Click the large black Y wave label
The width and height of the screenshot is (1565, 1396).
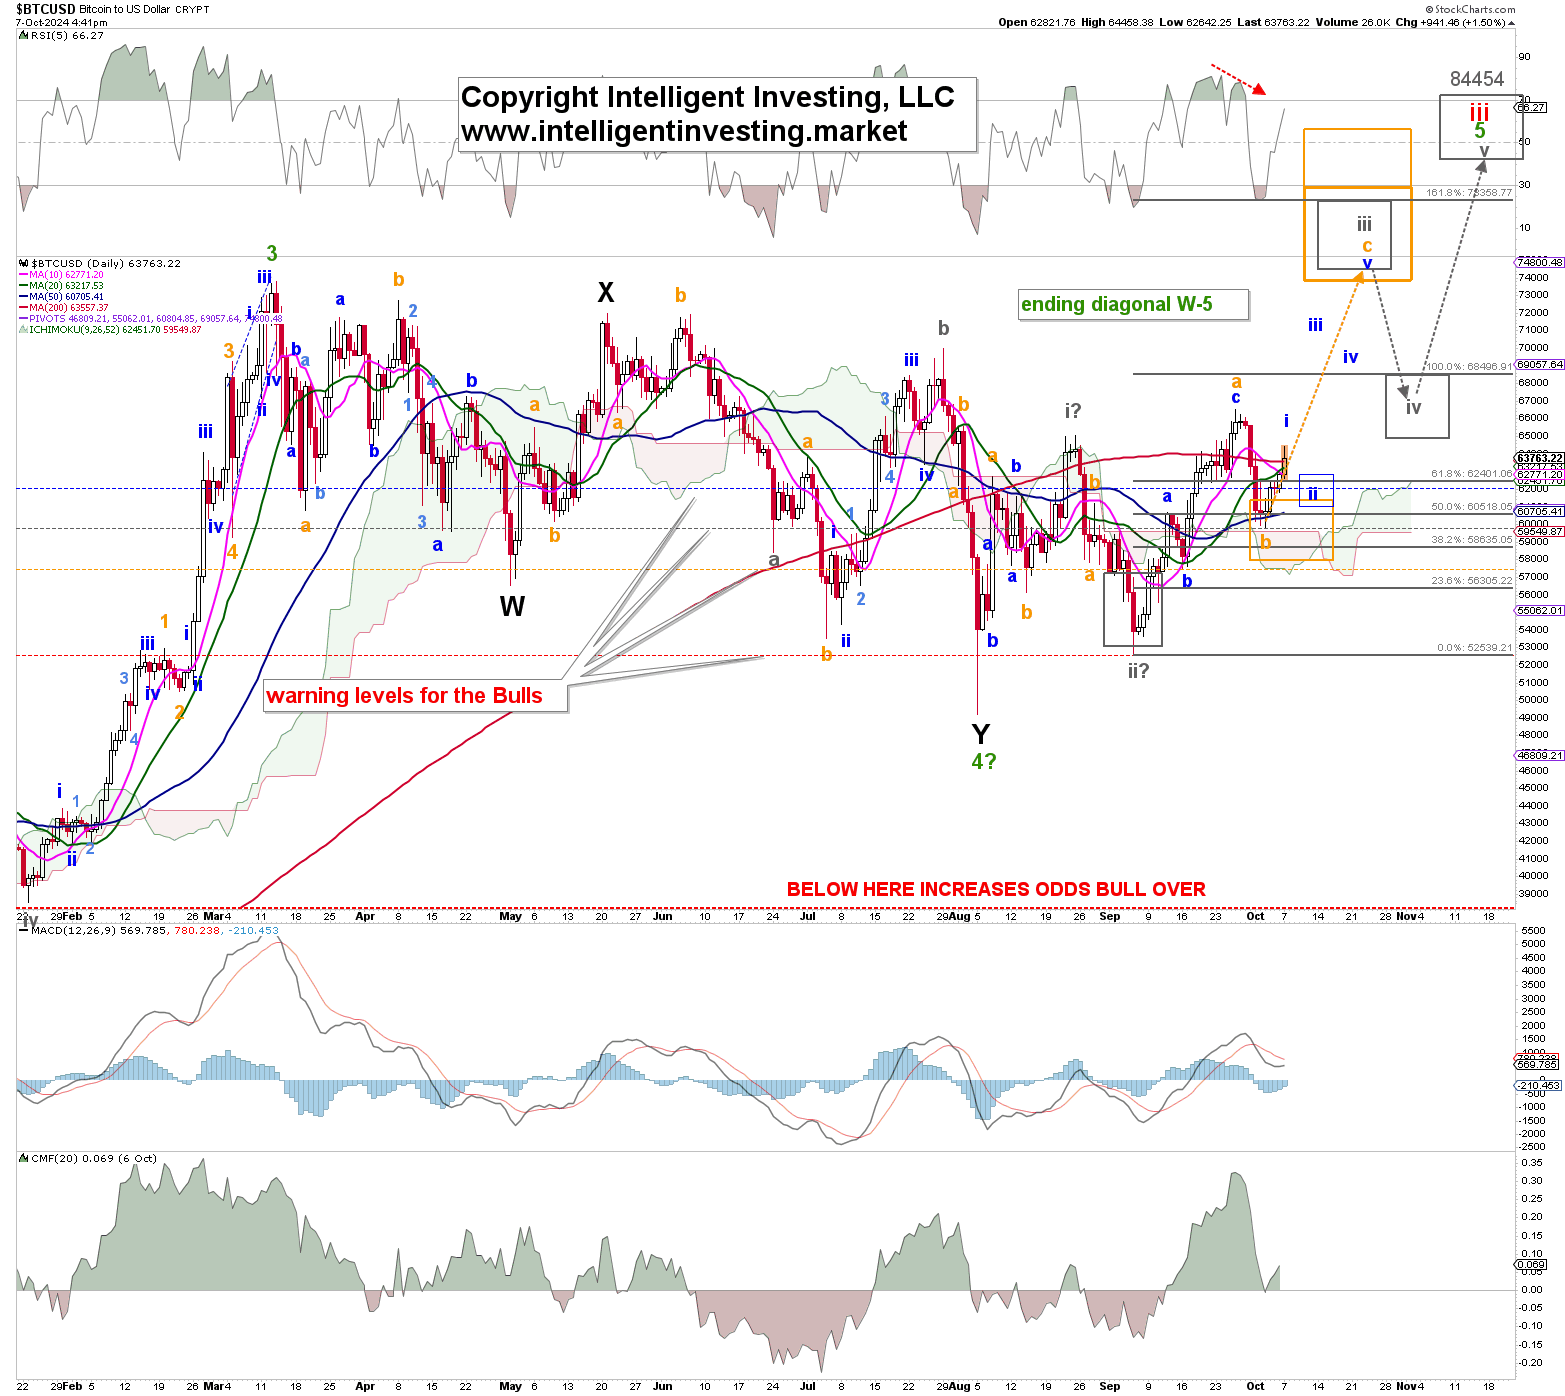coord(981,733)
